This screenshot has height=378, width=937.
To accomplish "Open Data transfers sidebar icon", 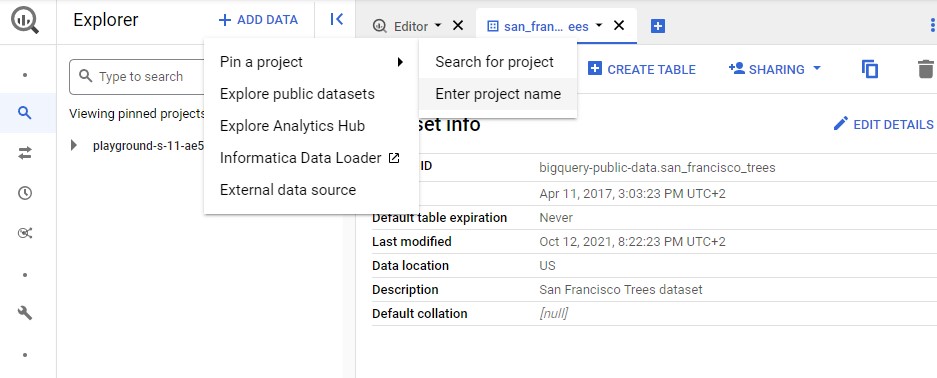I will tap(25, 153).
